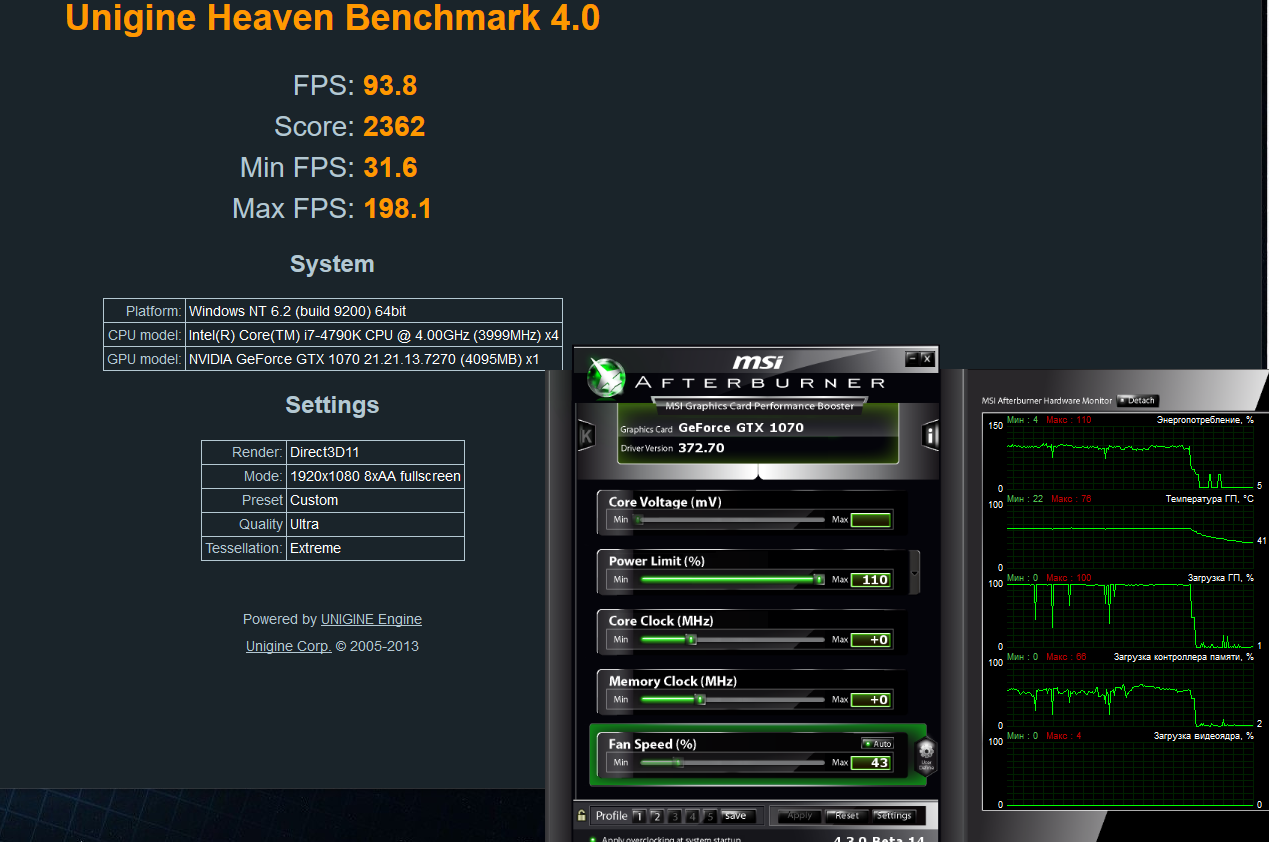Click the Power Limit slider handle
Image resolution: width=1269 pixels, height=842 pixels.
pos(819,579)
